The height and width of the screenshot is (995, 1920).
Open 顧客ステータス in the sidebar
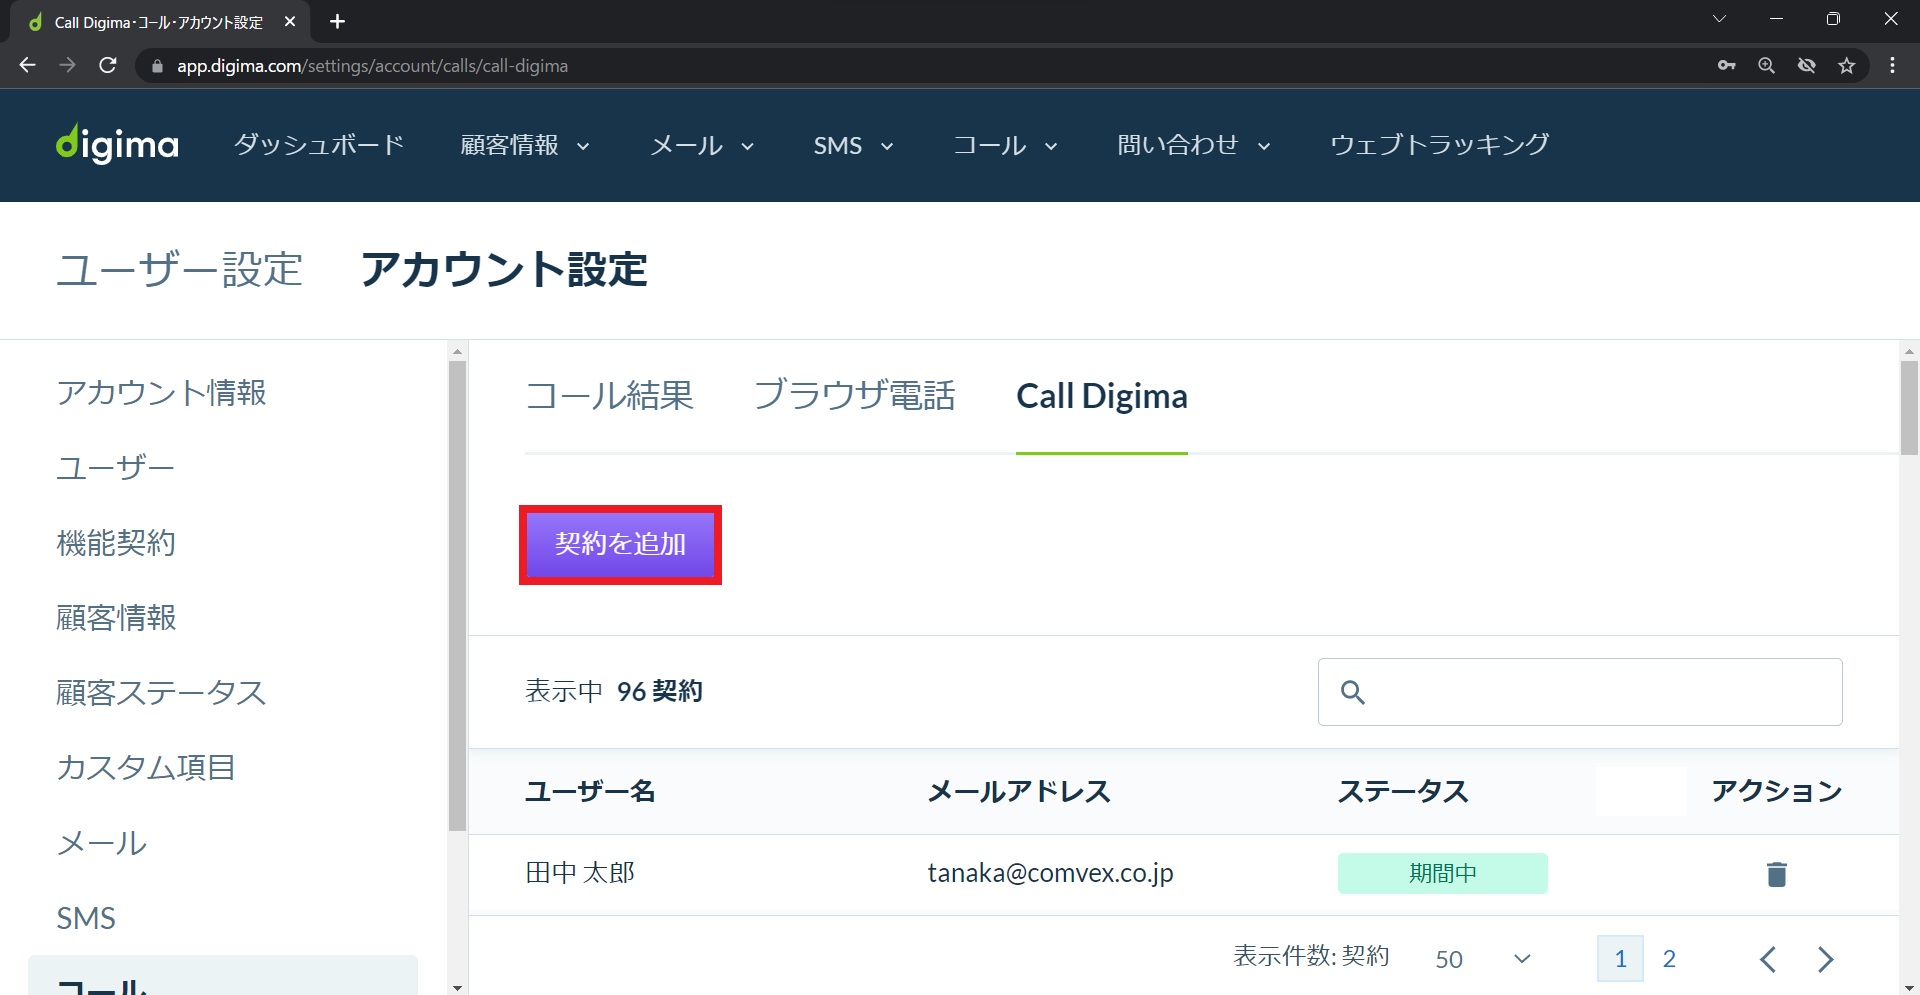(x=161, y=693)
